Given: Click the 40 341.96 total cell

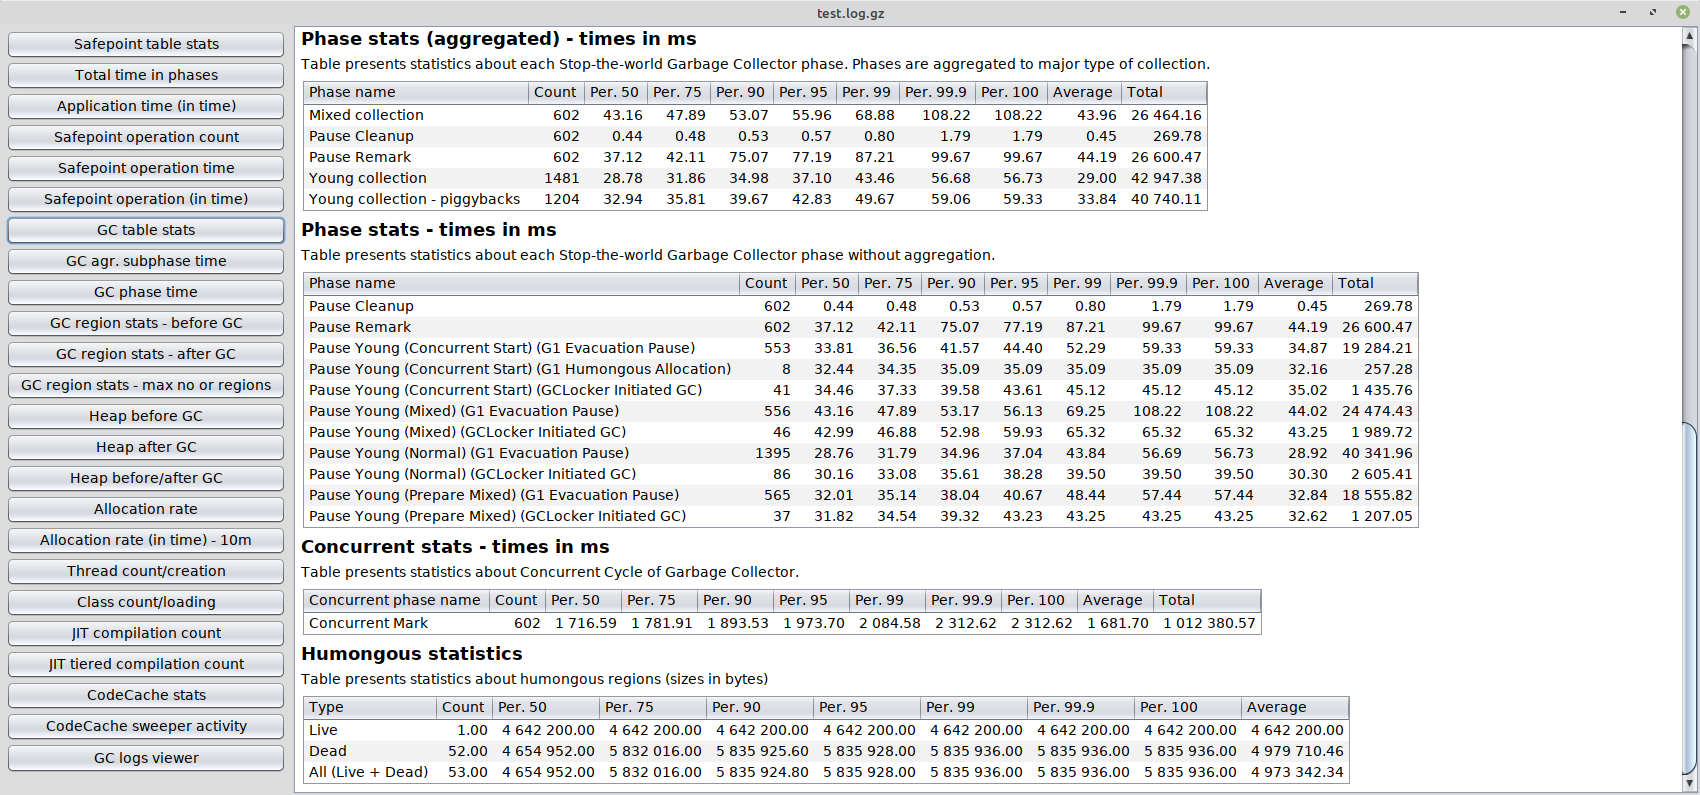Looking at the screenshot, I should click(1377, 453).
